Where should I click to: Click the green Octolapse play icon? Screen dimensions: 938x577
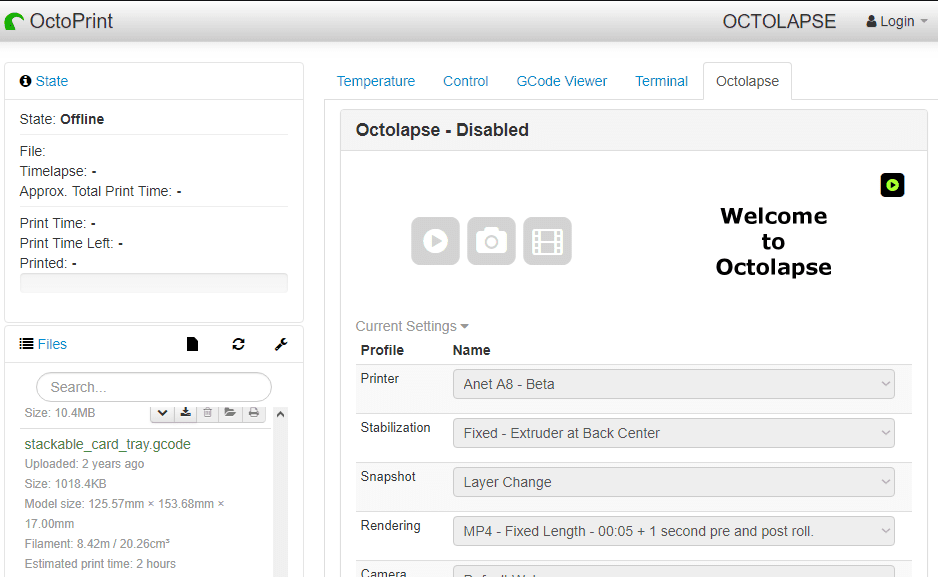892,185
